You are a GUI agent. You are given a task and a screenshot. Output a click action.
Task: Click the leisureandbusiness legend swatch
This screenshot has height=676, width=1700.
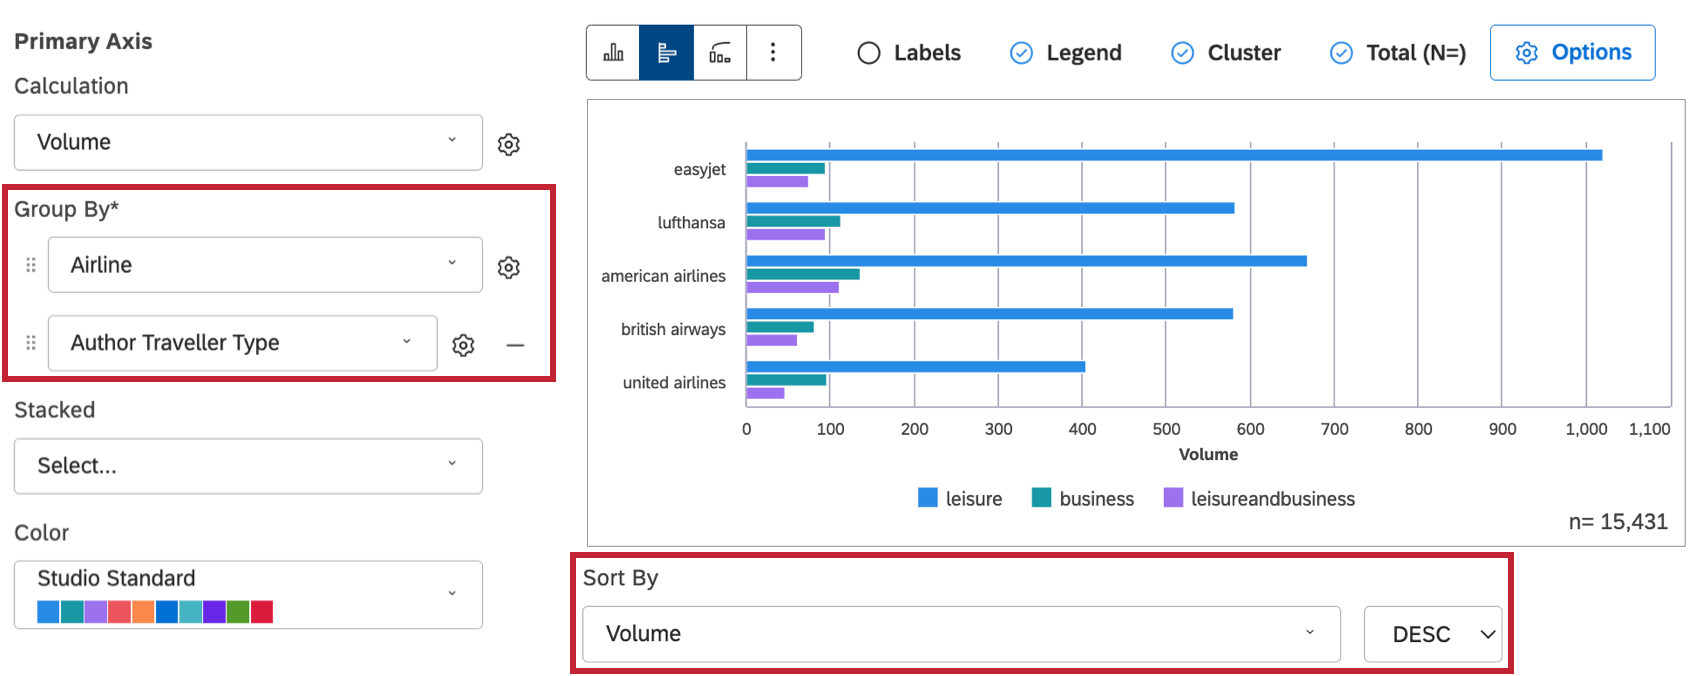1174,498
